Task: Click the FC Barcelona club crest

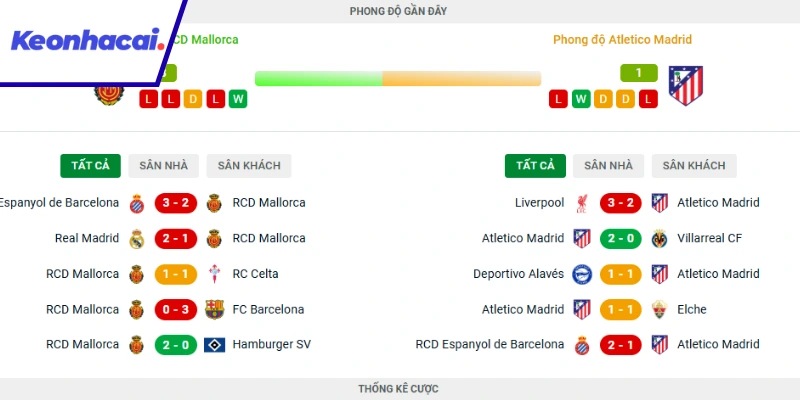Action: coord(214,309)
